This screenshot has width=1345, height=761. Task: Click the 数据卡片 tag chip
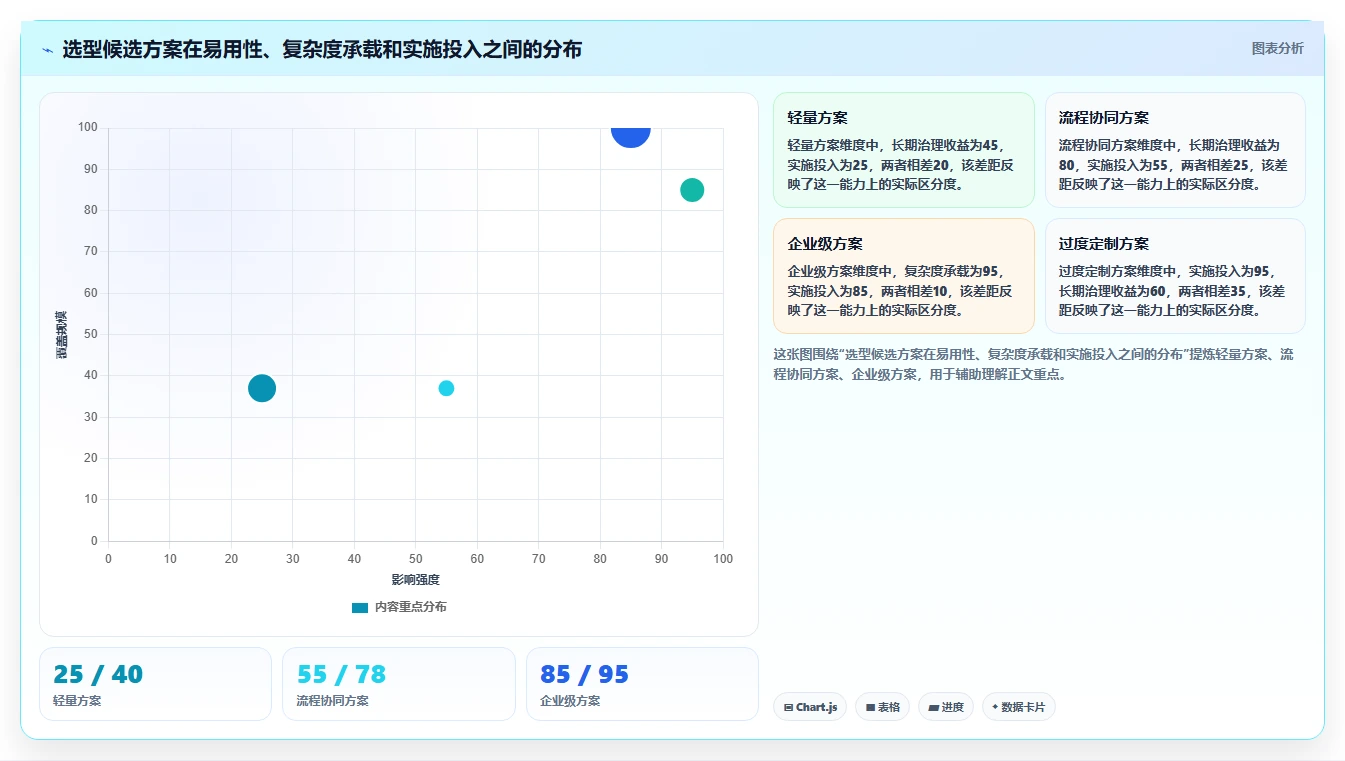(x=1018, y=707)
